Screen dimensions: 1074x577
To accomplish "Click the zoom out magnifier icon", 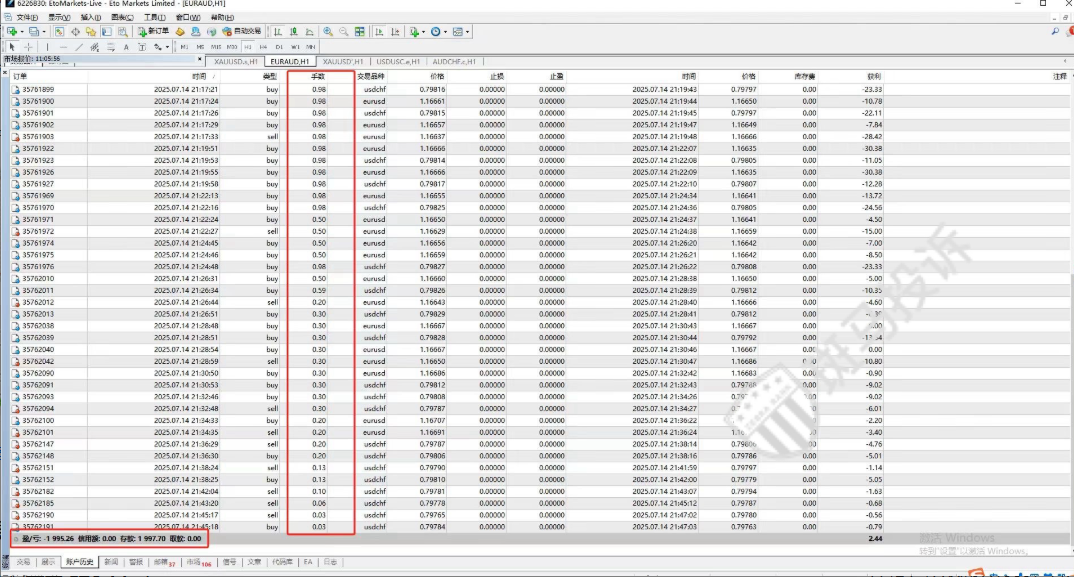I will point(344,32).
